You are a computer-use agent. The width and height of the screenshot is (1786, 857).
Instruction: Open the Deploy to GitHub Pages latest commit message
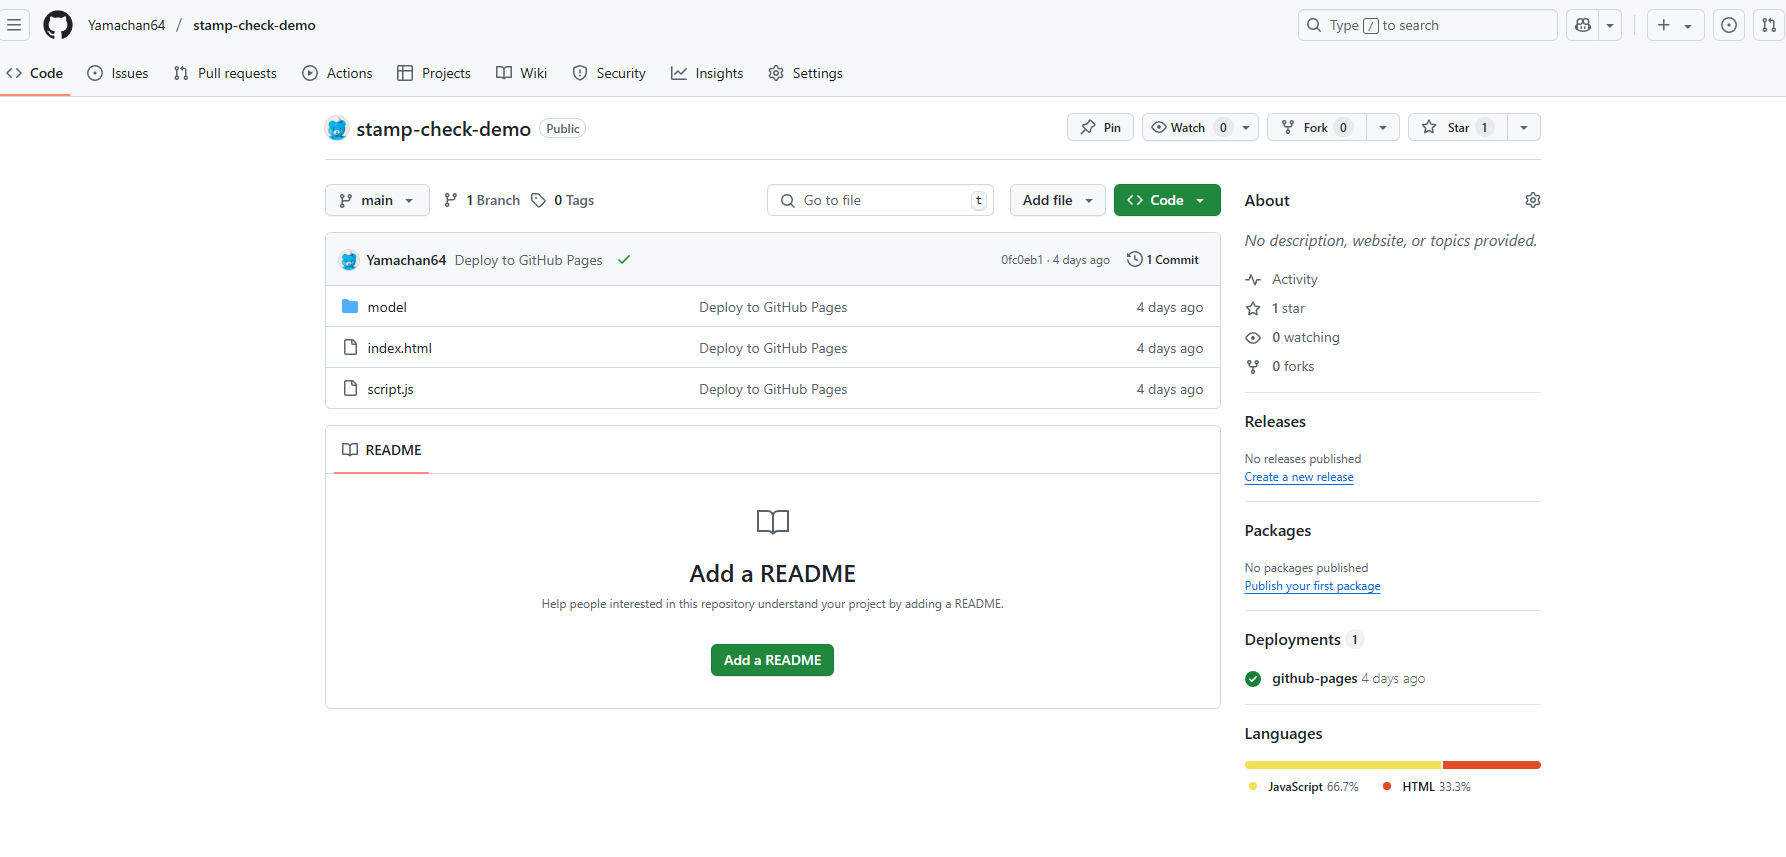point(528,260)
